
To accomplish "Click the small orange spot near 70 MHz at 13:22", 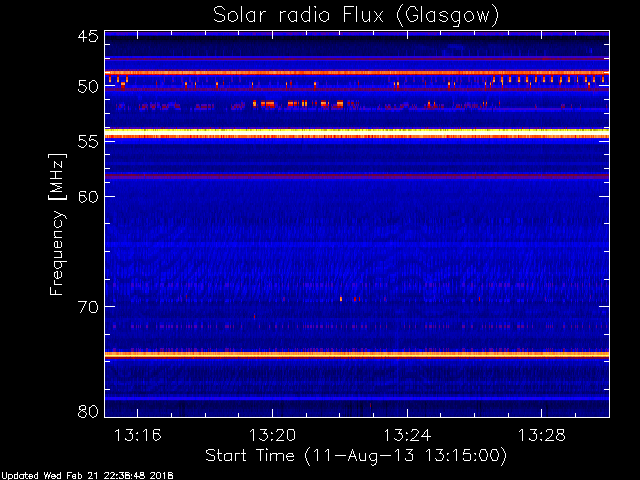I will point(341,299).
